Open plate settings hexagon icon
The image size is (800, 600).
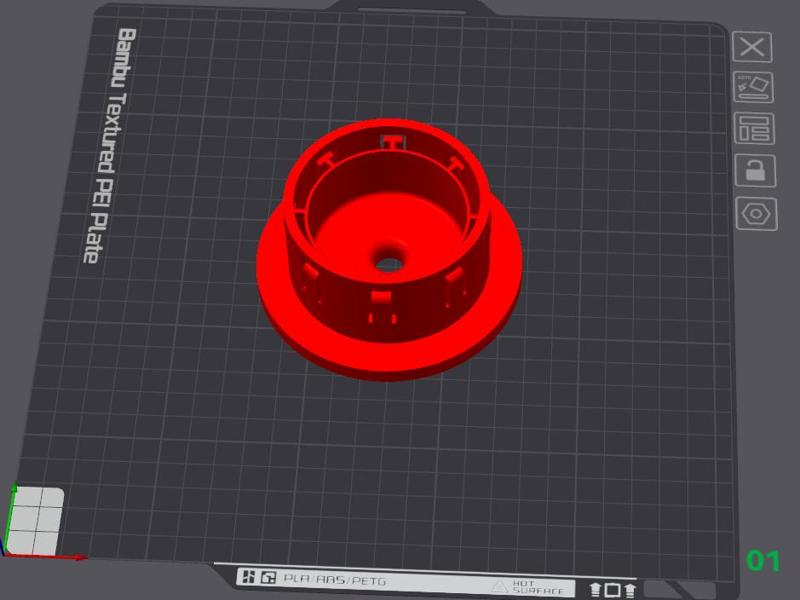[757, 214]
